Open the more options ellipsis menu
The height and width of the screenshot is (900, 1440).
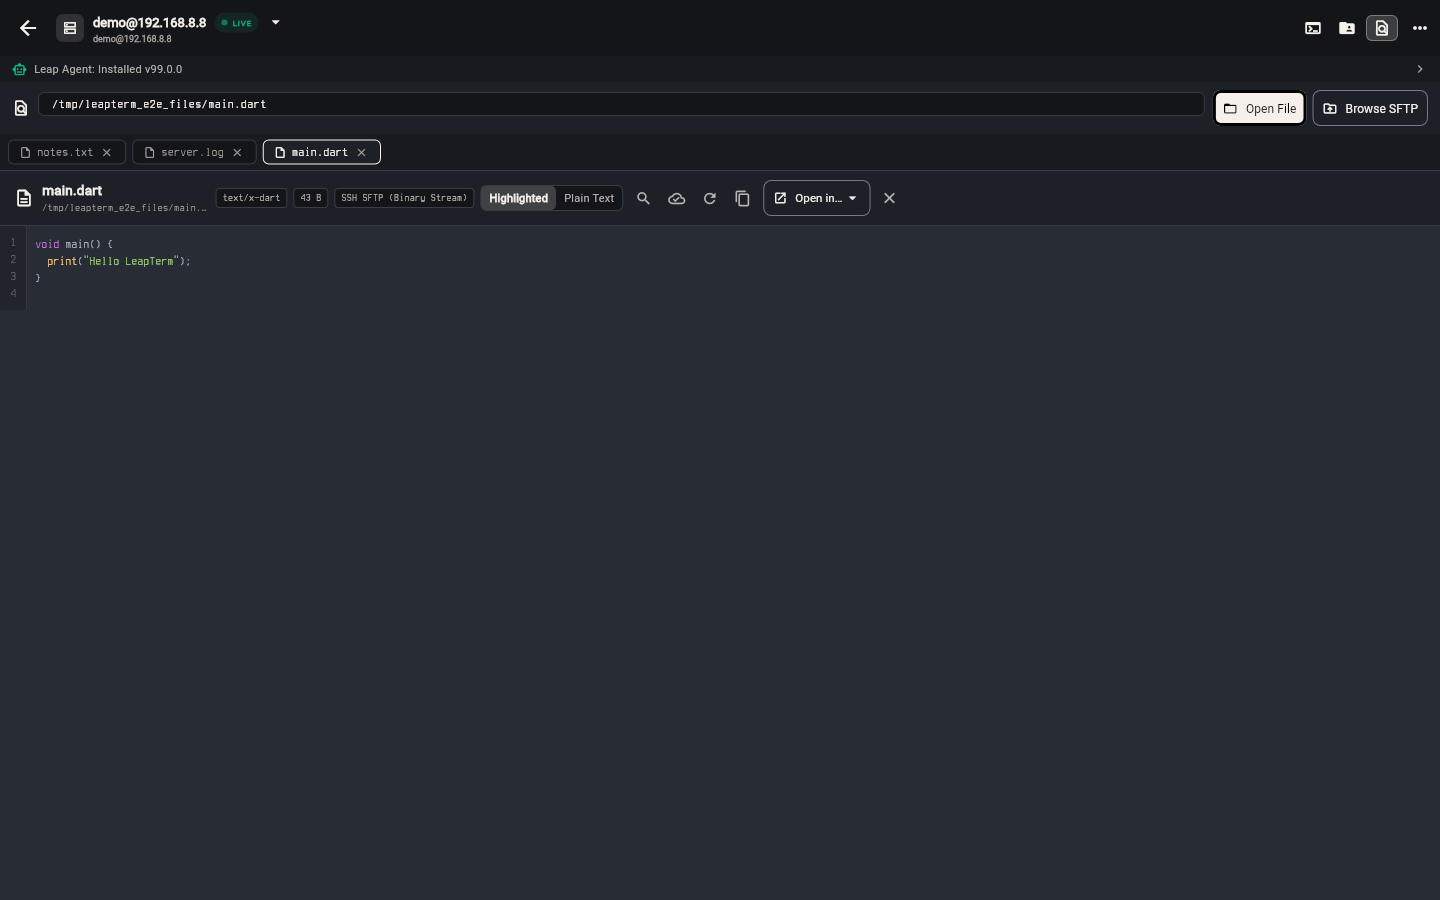tap(1420, 28)
